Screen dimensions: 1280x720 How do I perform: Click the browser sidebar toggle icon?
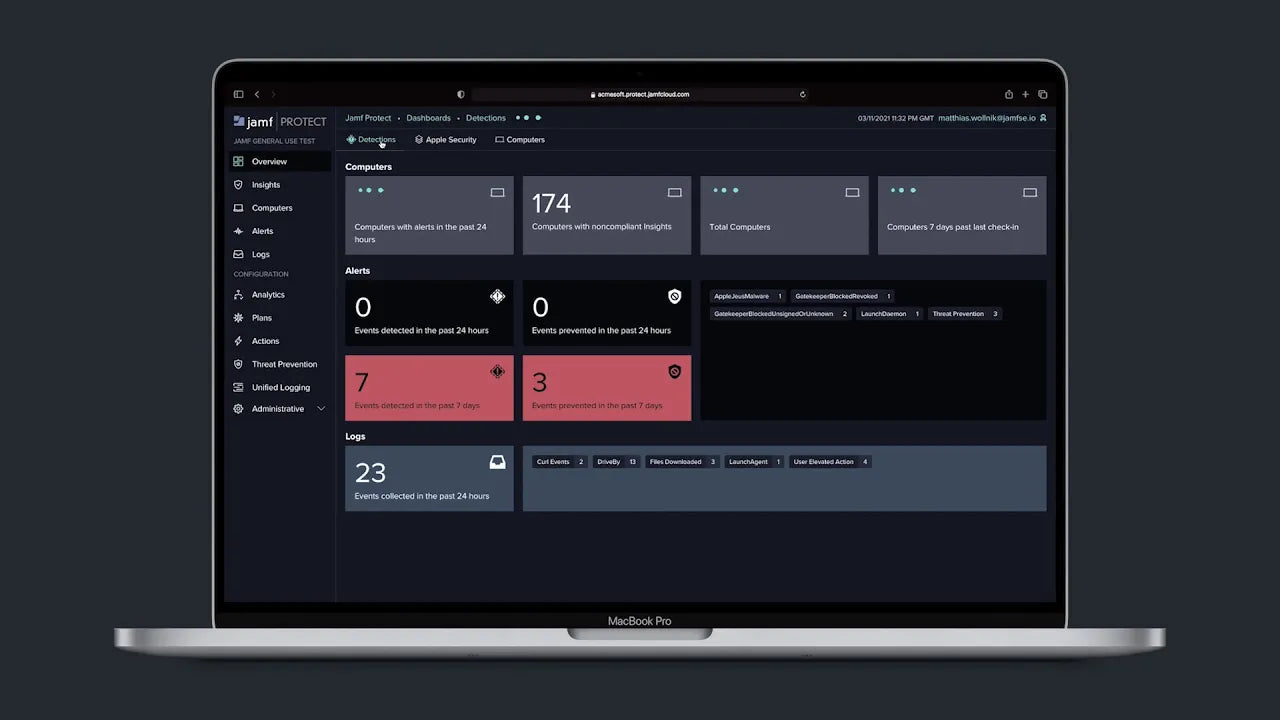[x=238, y=94]
